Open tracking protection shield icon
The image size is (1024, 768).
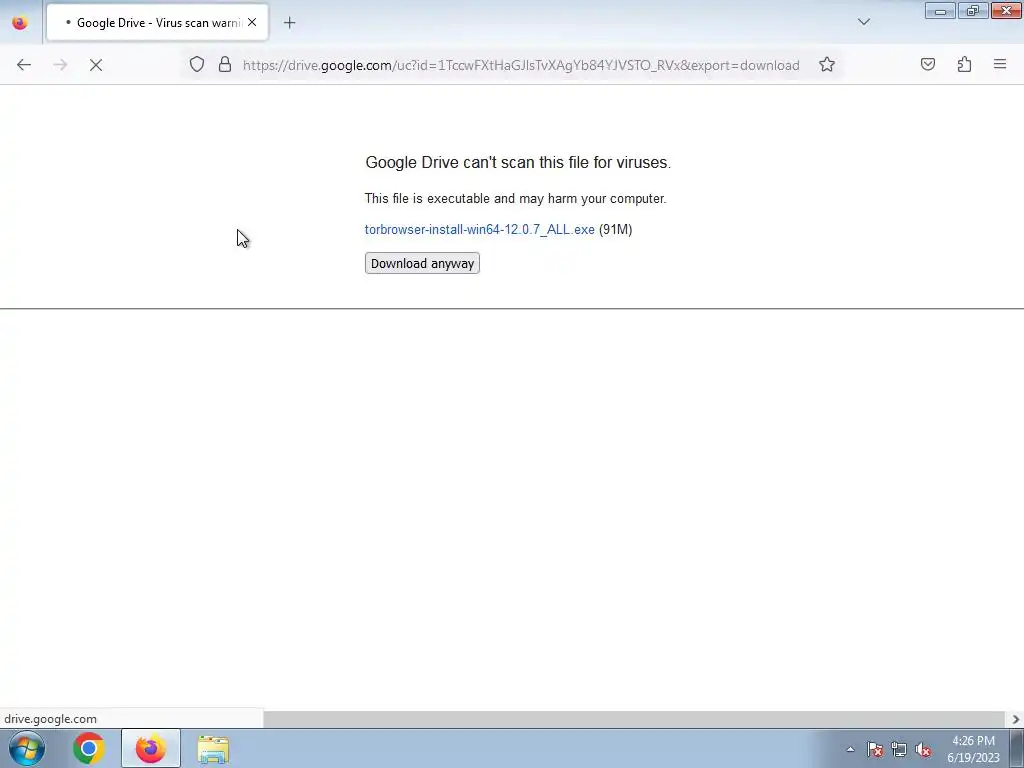[197, 65]
